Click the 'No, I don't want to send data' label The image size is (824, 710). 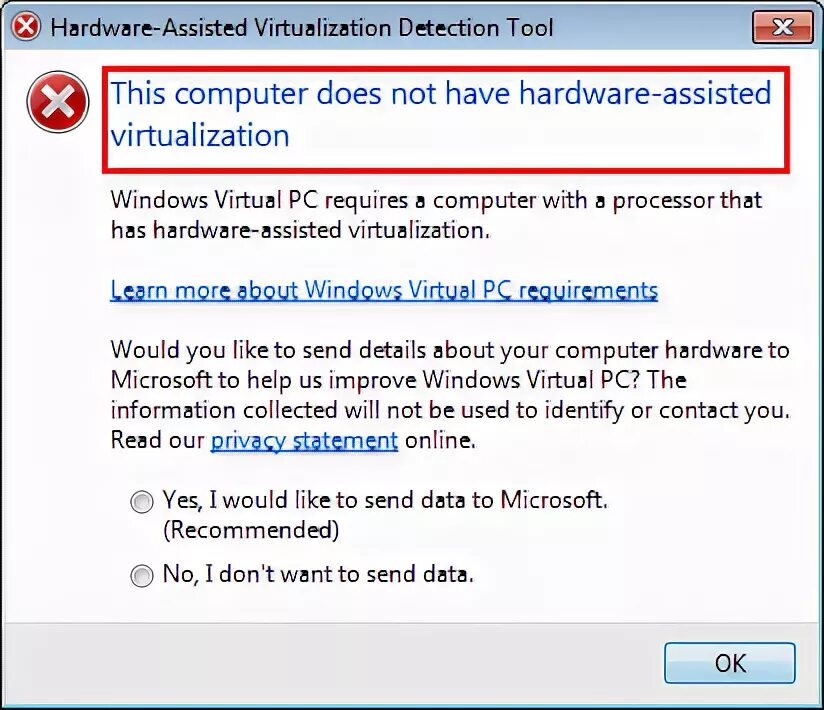click(x=318, y=574)
